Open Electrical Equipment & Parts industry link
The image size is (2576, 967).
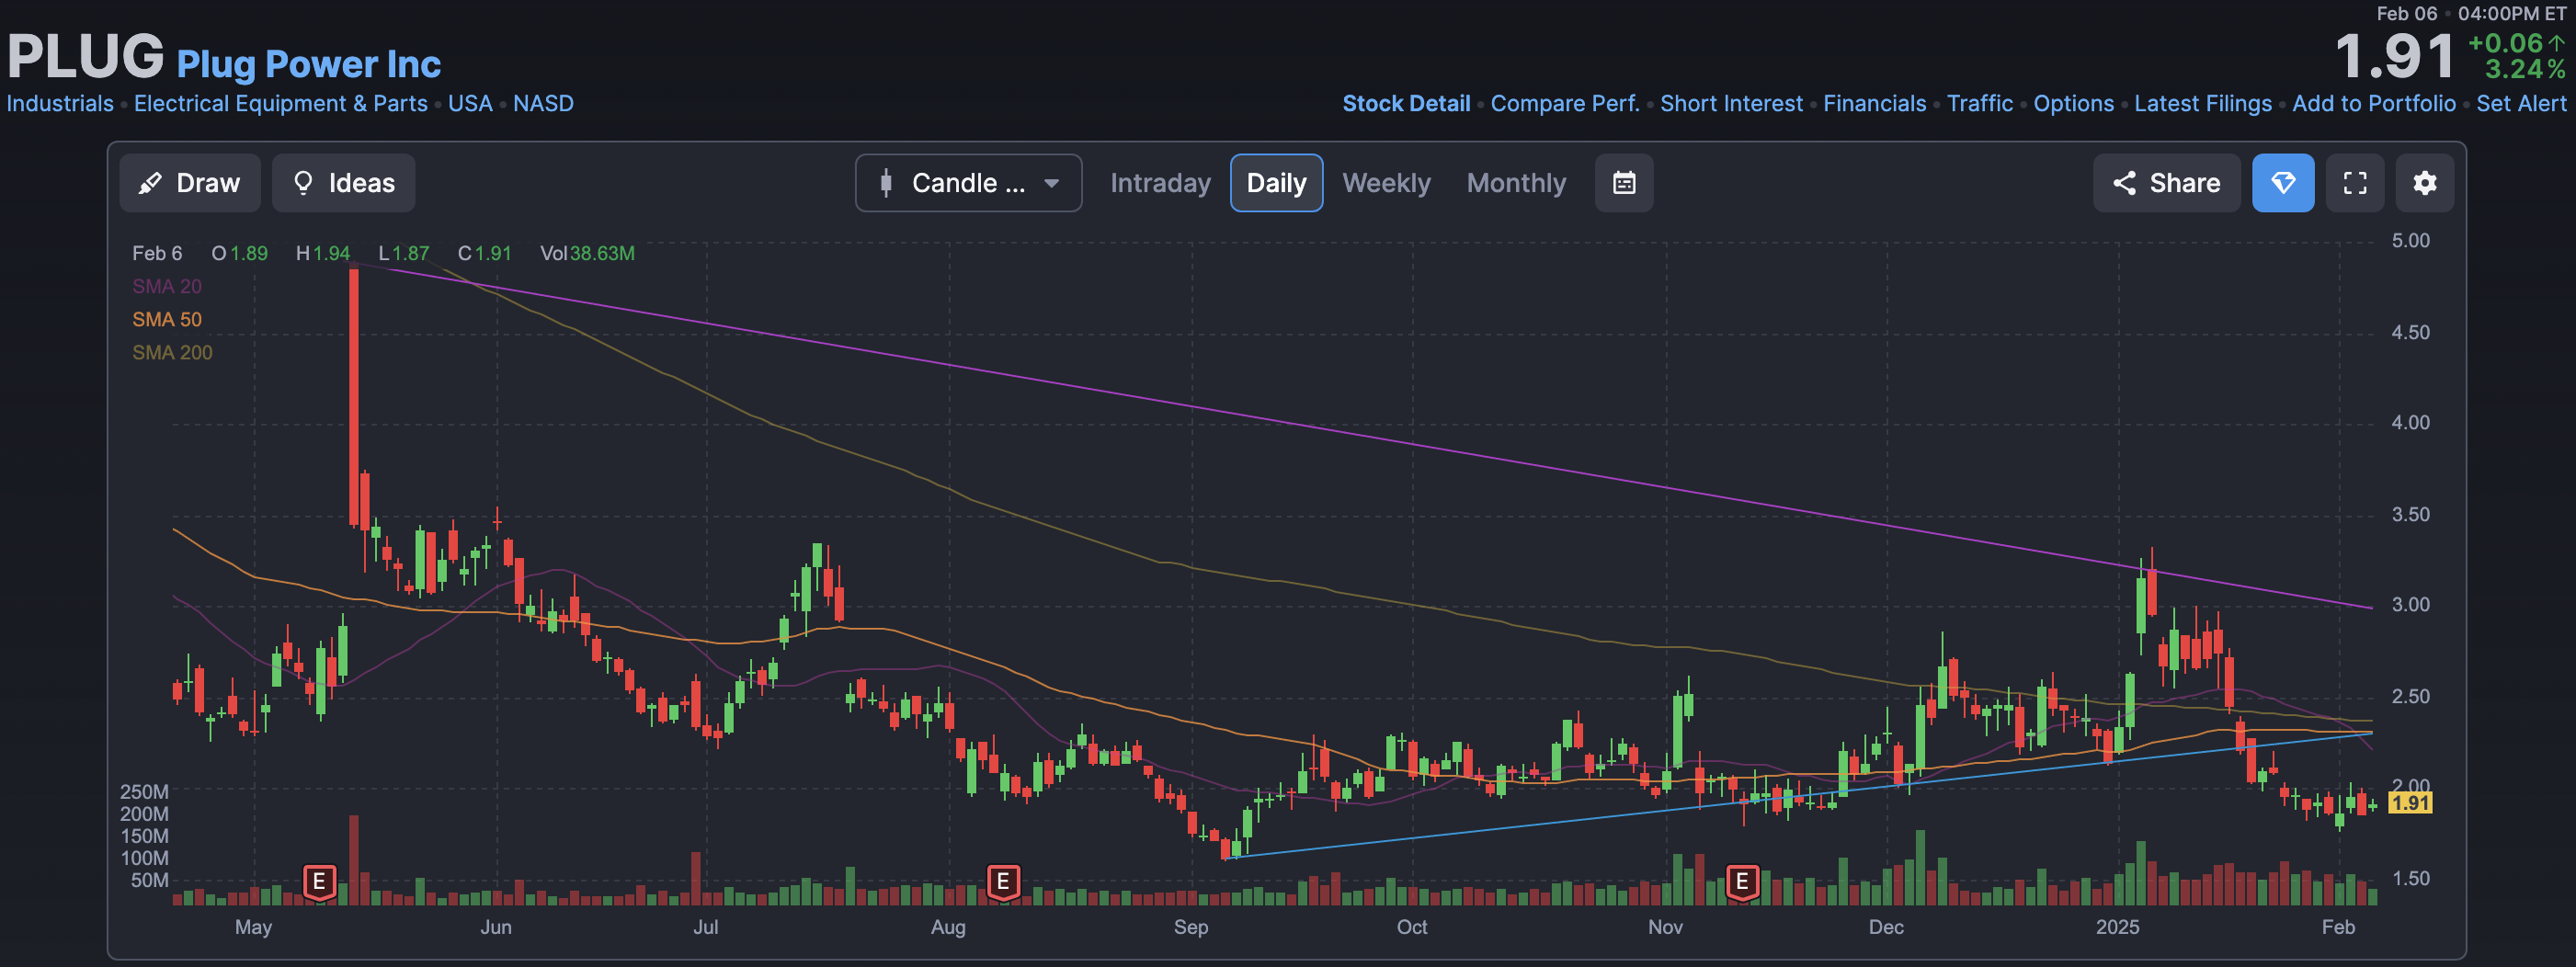click(x=281, y=104)
